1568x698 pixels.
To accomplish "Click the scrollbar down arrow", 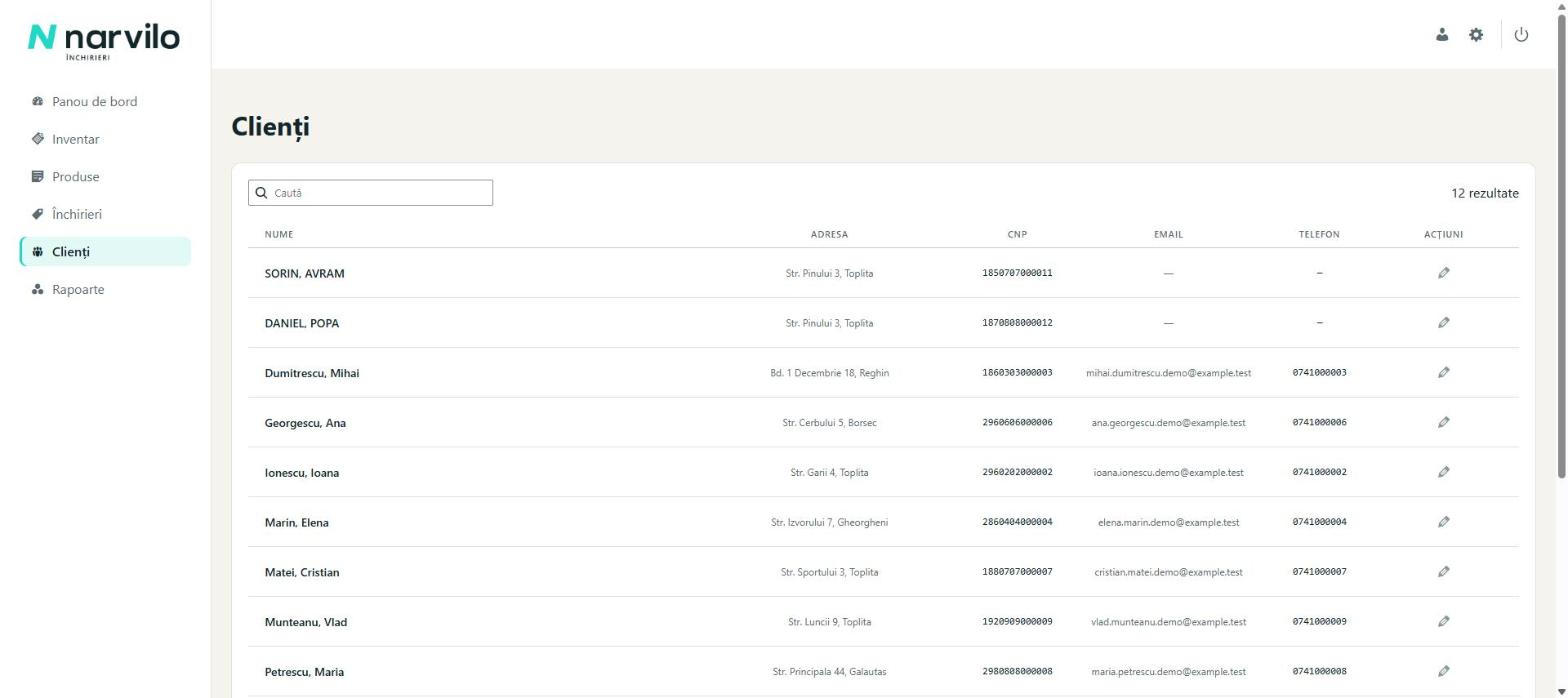I will click(x=1562, y=691).
